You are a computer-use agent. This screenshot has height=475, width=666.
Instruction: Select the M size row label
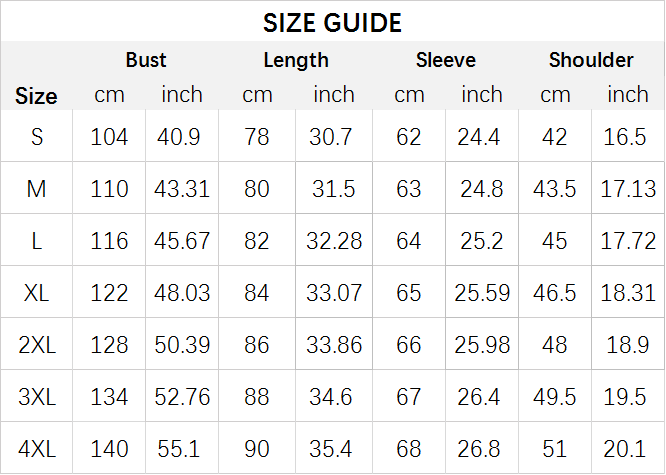click(37, 189)
